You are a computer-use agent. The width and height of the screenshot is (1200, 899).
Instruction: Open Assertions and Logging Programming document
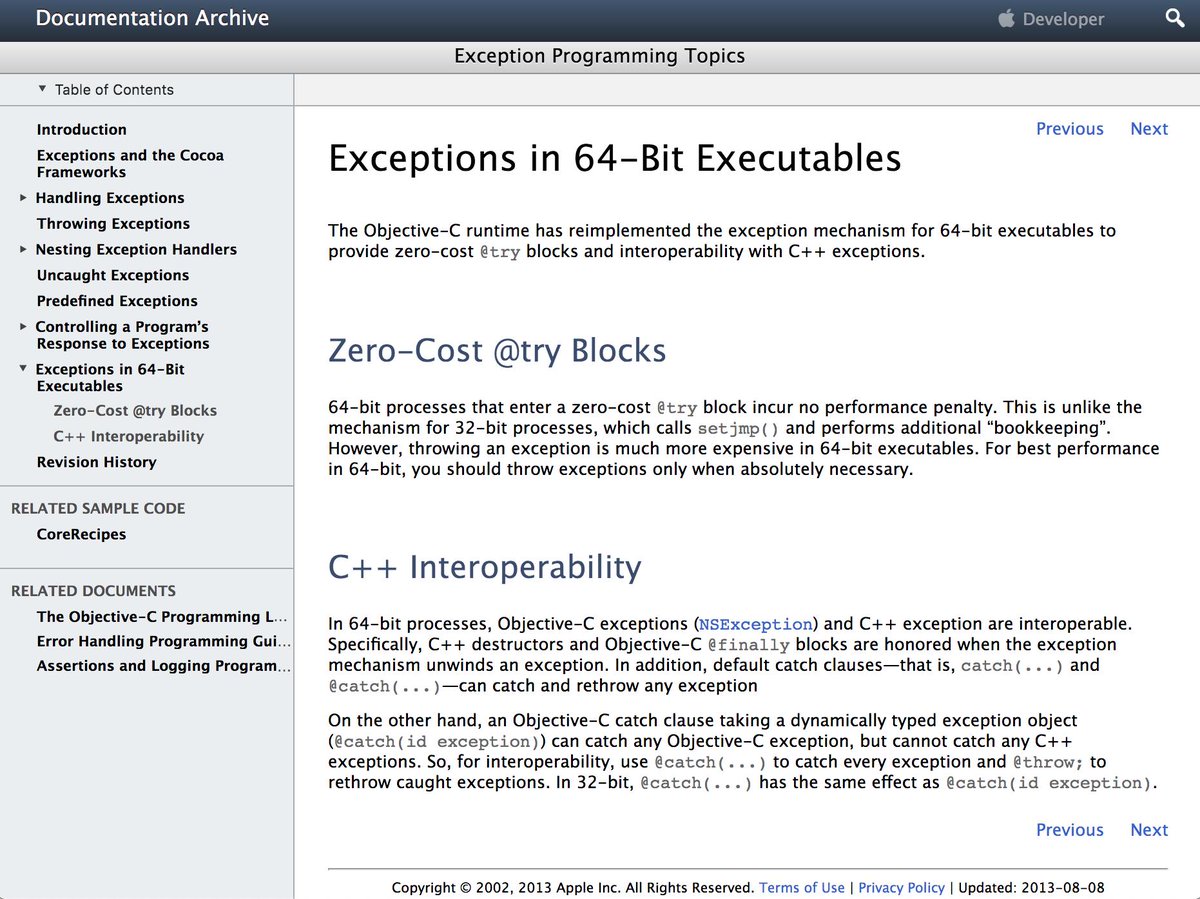(x=165, y=666)
